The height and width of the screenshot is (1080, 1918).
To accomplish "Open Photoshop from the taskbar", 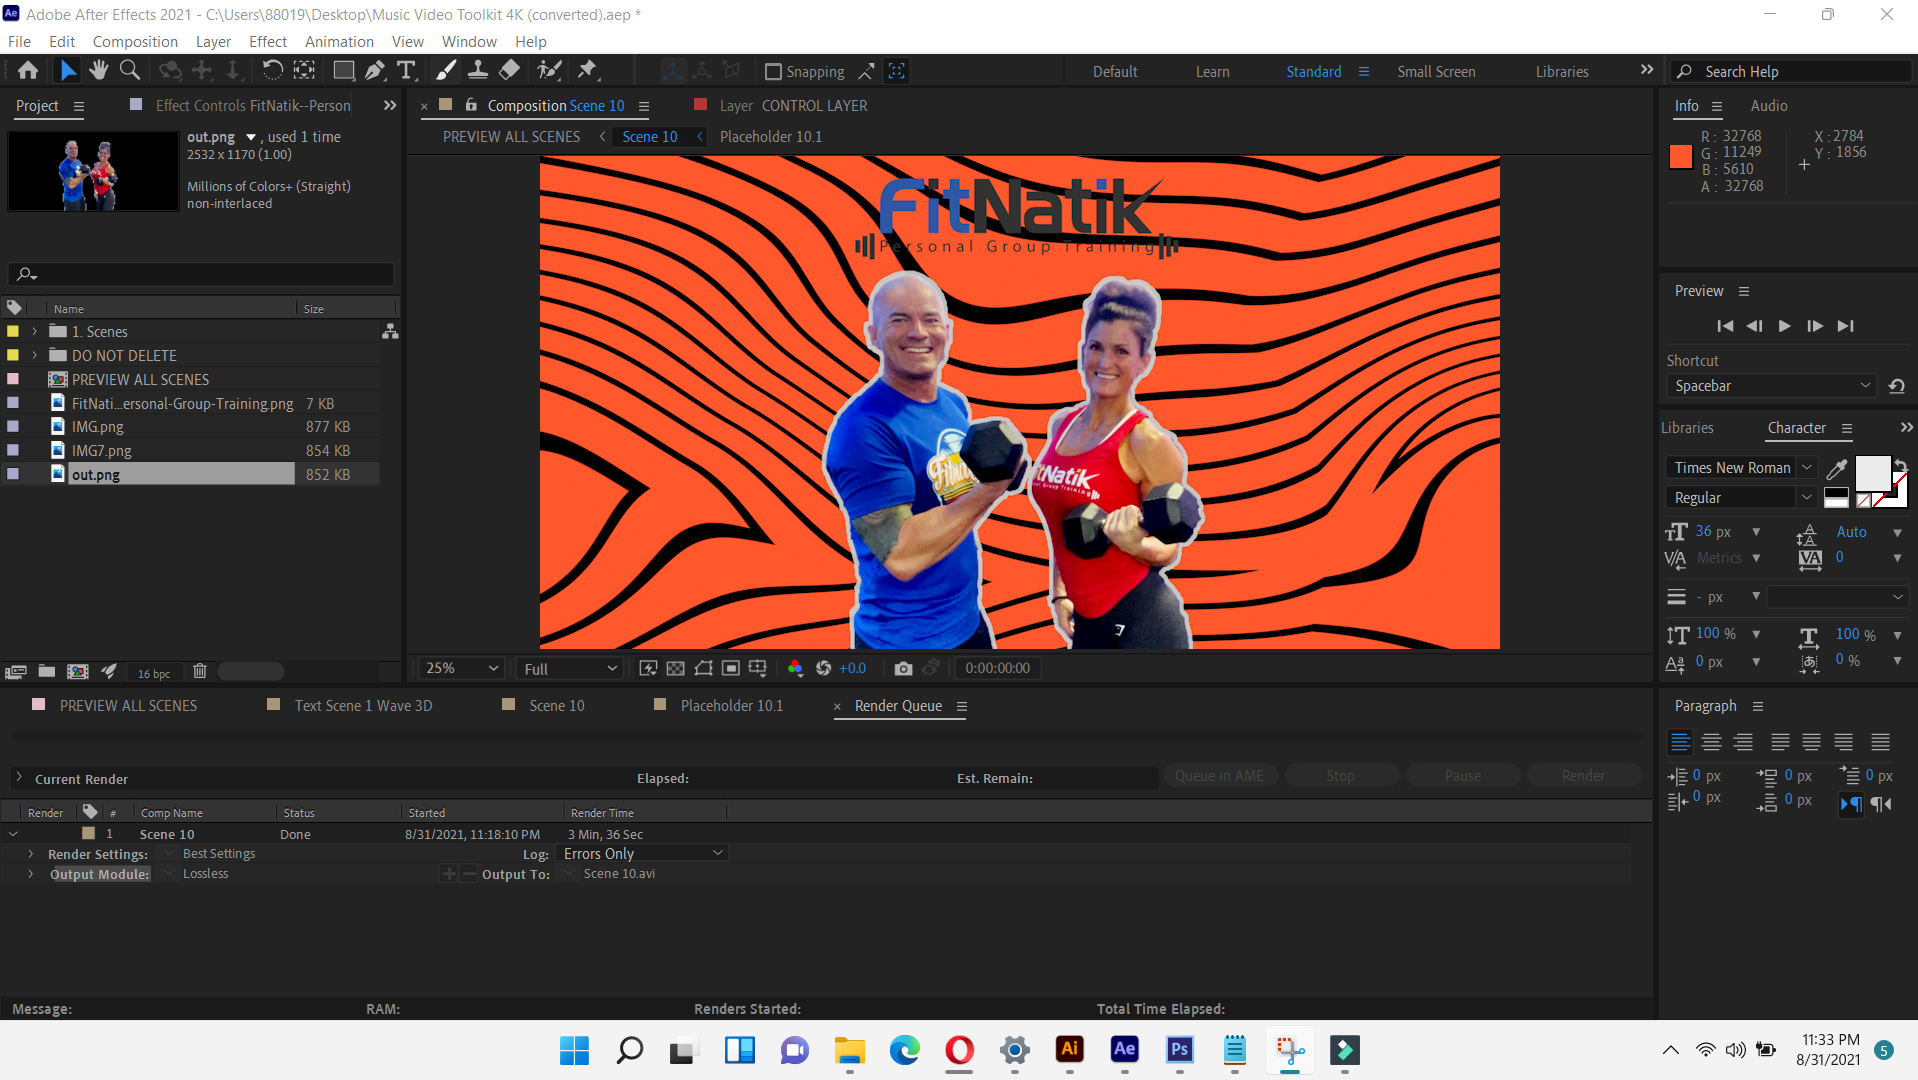I will click(1179, 1049).
